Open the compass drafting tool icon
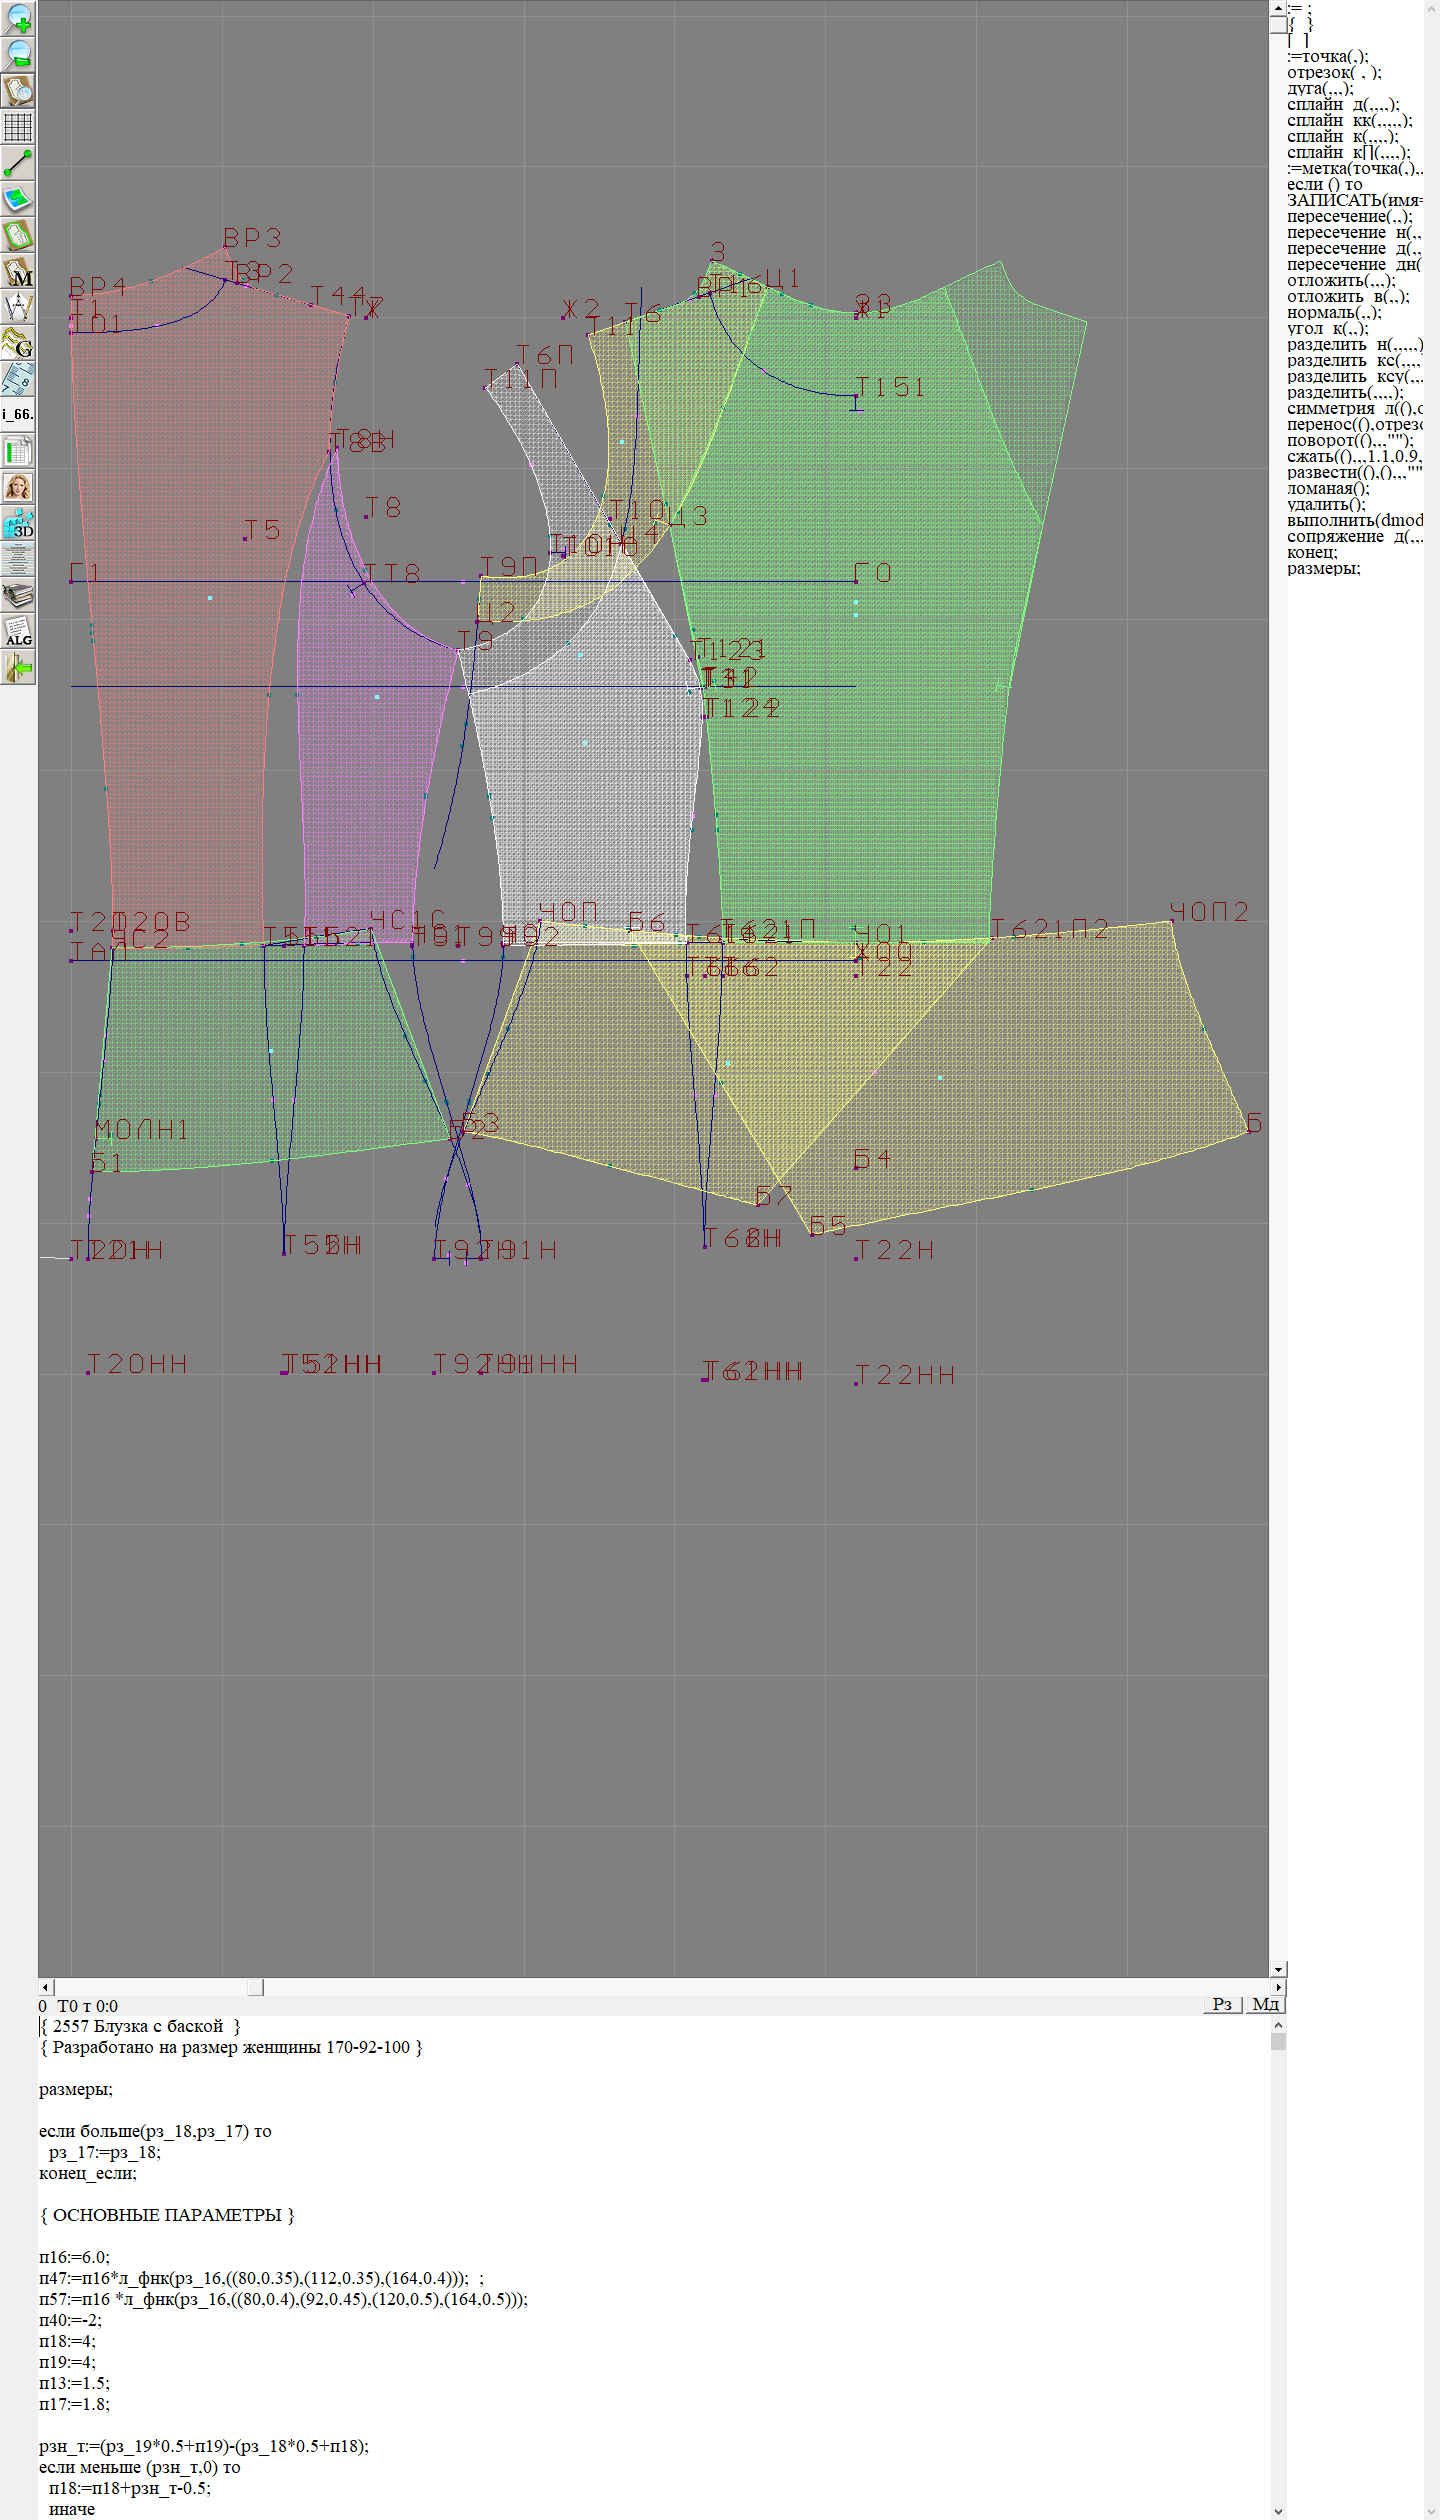This screenshot has width=1440, height=2520. (x=18, y=307)
